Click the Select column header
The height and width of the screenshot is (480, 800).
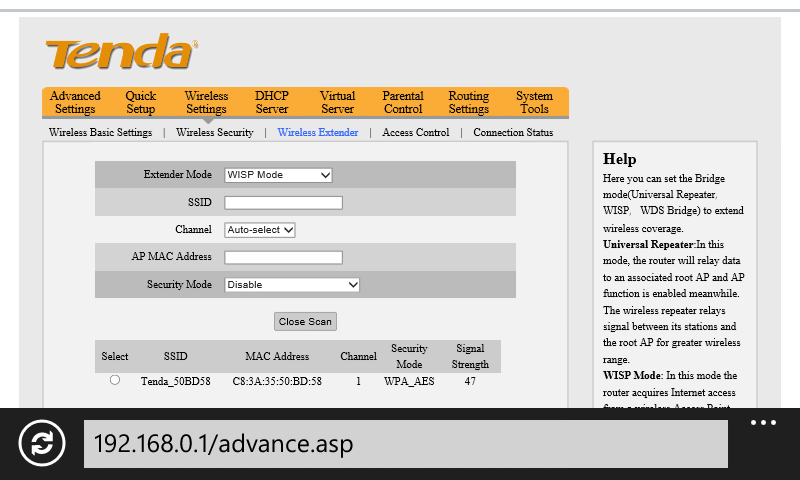pos(115,357)
